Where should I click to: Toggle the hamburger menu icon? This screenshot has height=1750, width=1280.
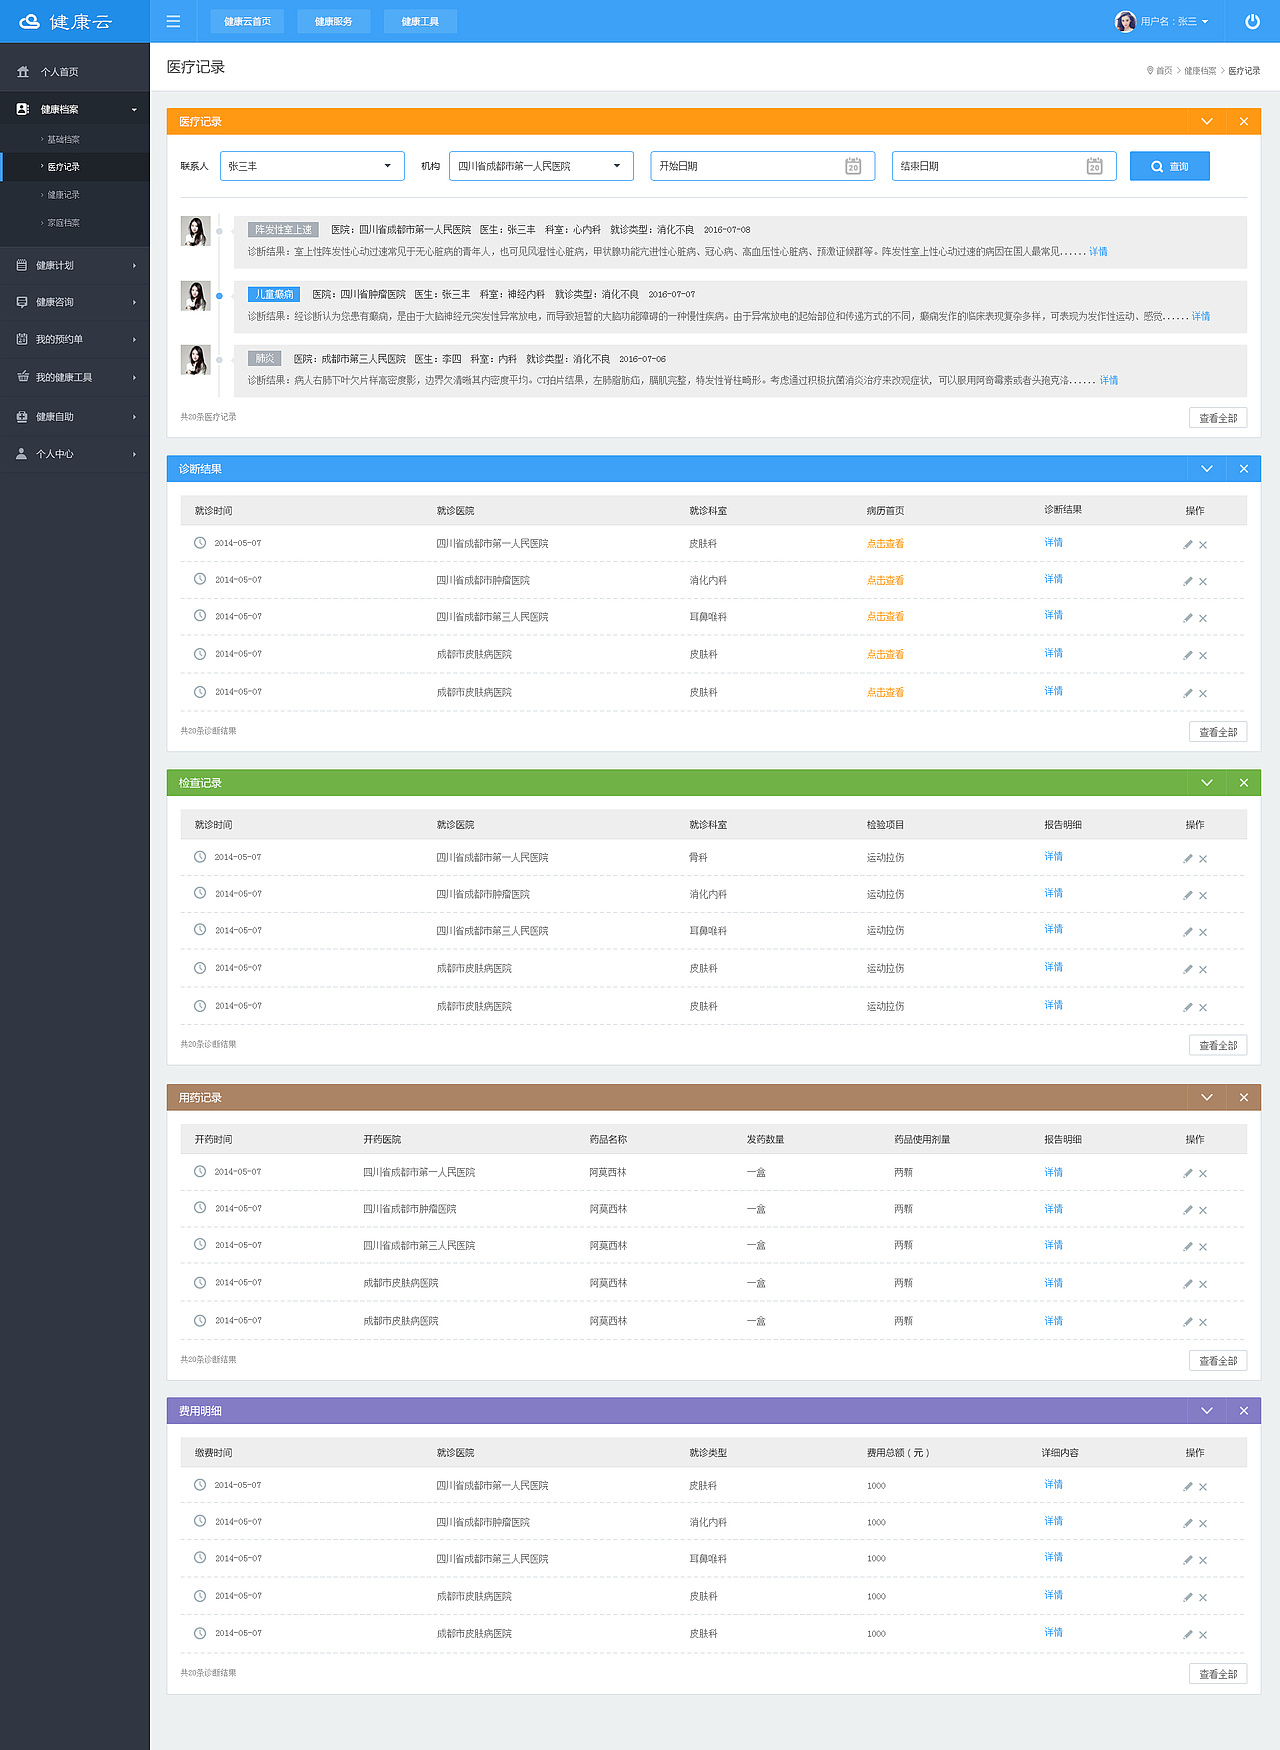pyautogui.click(x=173, y=21)
